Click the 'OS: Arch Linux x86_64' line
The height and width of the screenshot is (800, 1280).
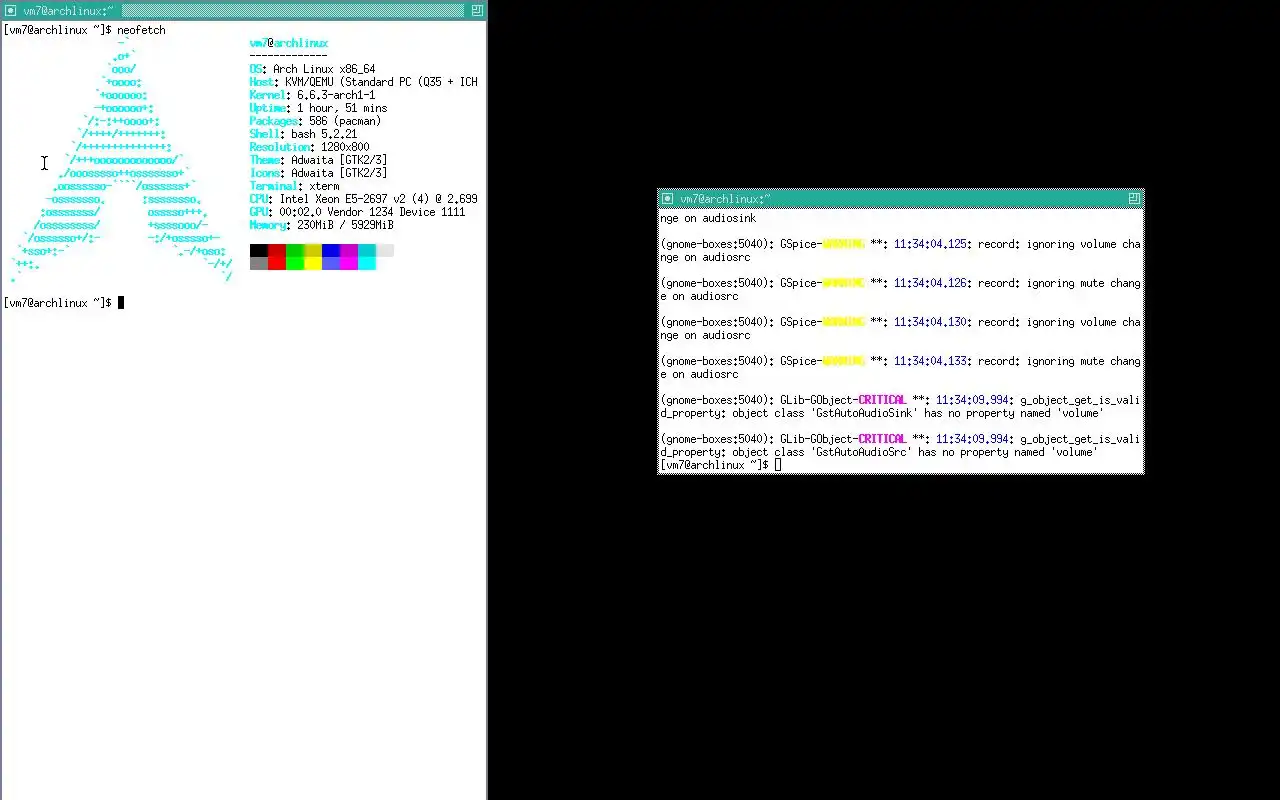coord(312,69)
